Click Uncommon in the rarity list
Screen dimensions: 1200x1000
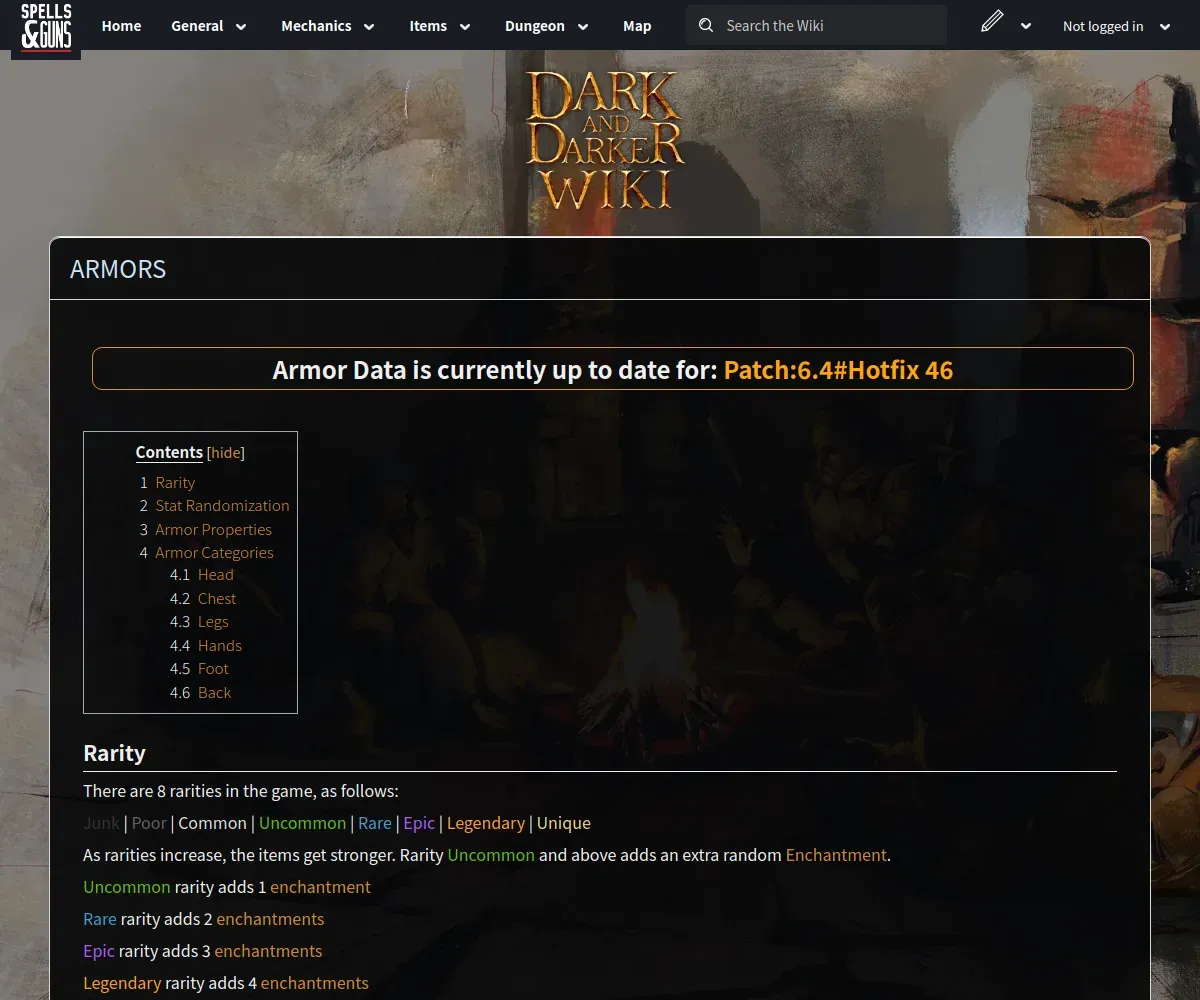[302, 823]
